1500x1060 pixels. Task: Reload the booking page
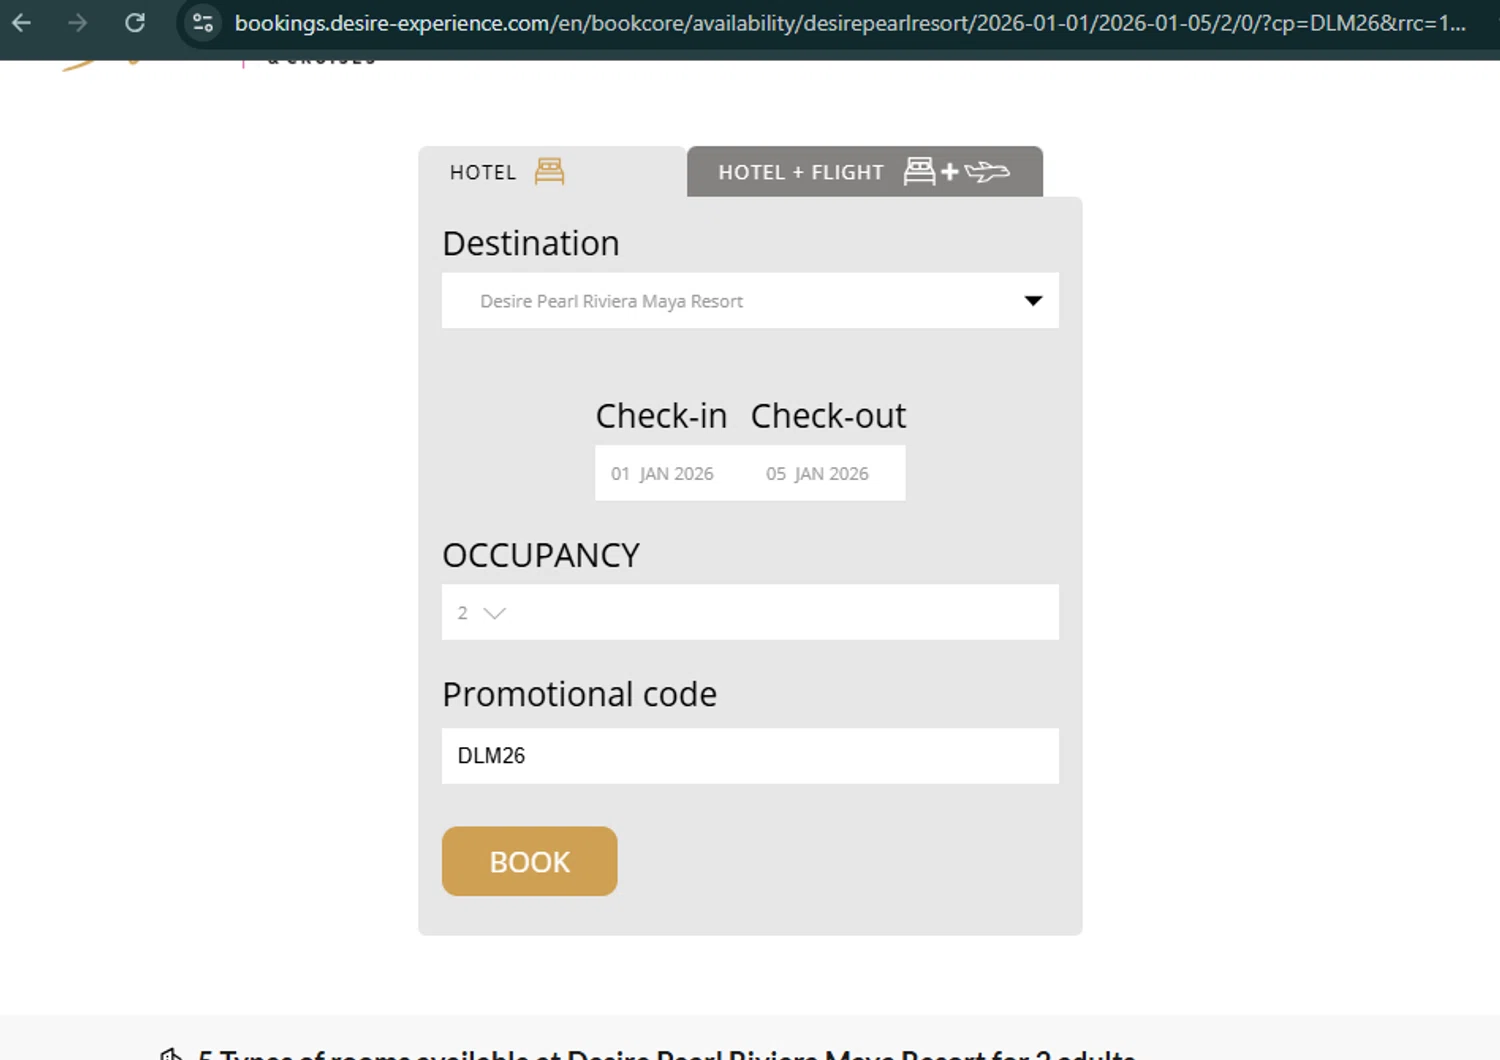pyautogui.click(x=135, y=22)
